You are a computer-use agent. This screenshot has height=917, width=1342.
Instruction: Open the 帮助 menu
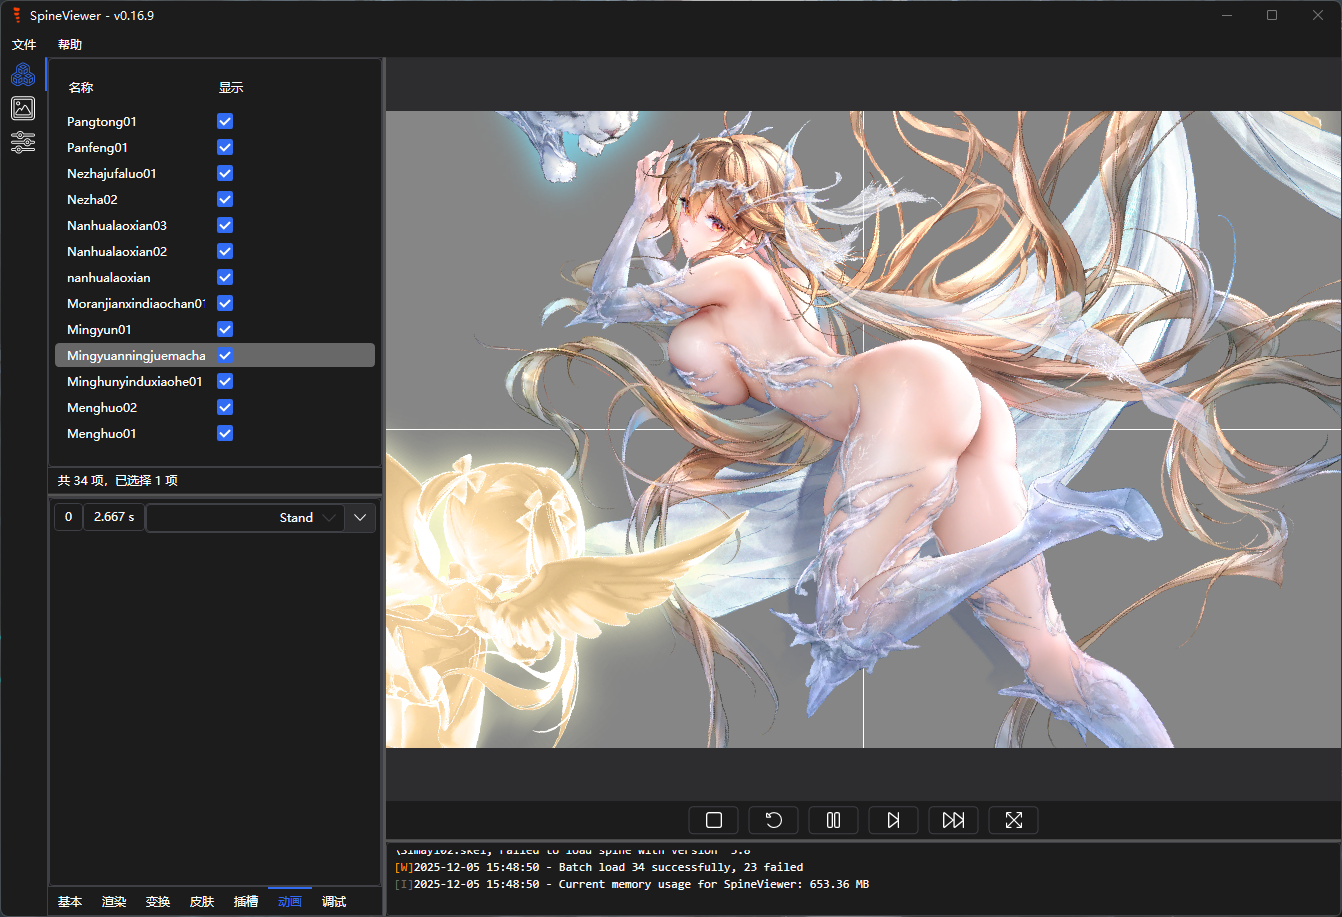70,45
